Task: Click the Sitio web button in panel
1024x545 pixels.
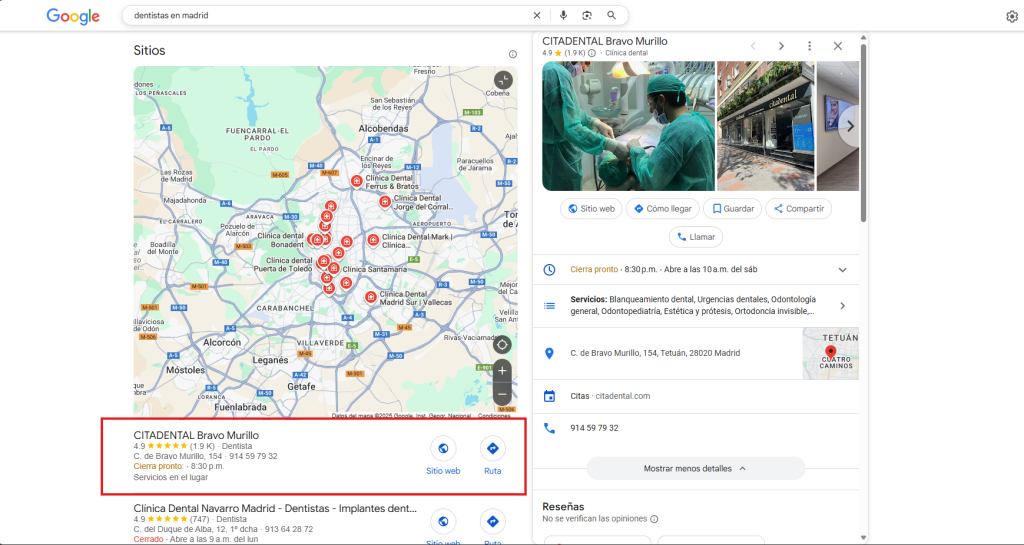Action: pos(591,209)
